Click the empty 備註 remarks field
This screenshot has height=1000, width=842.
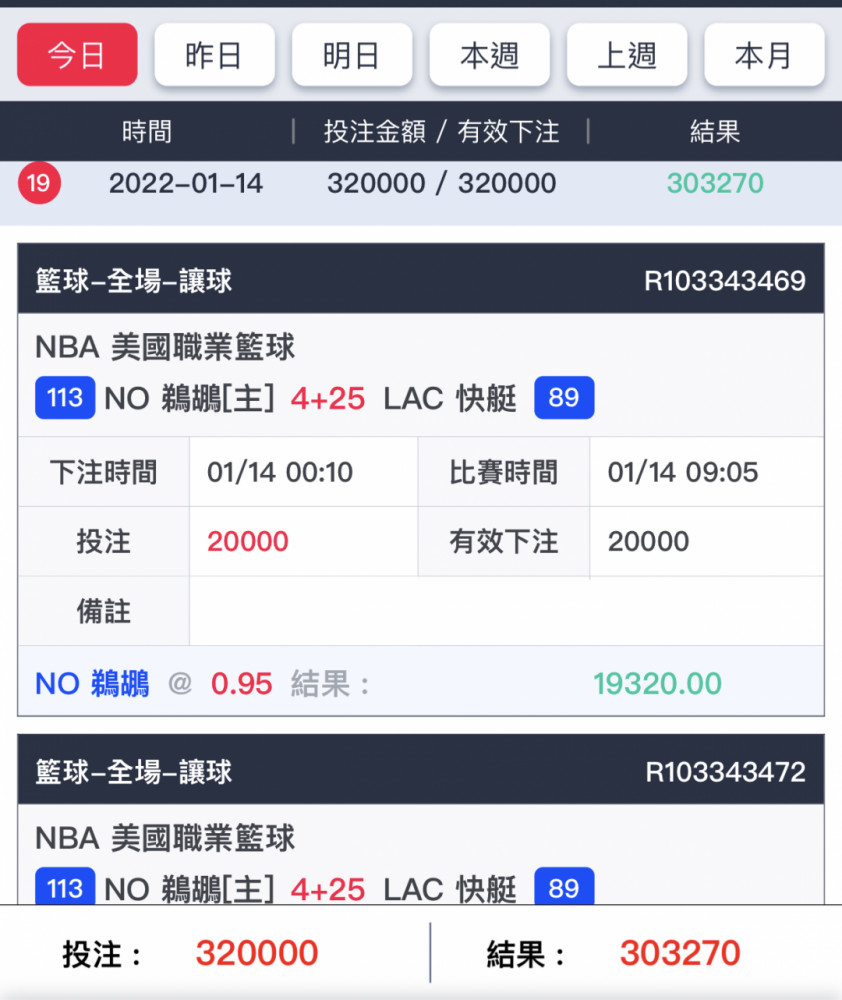506,612
